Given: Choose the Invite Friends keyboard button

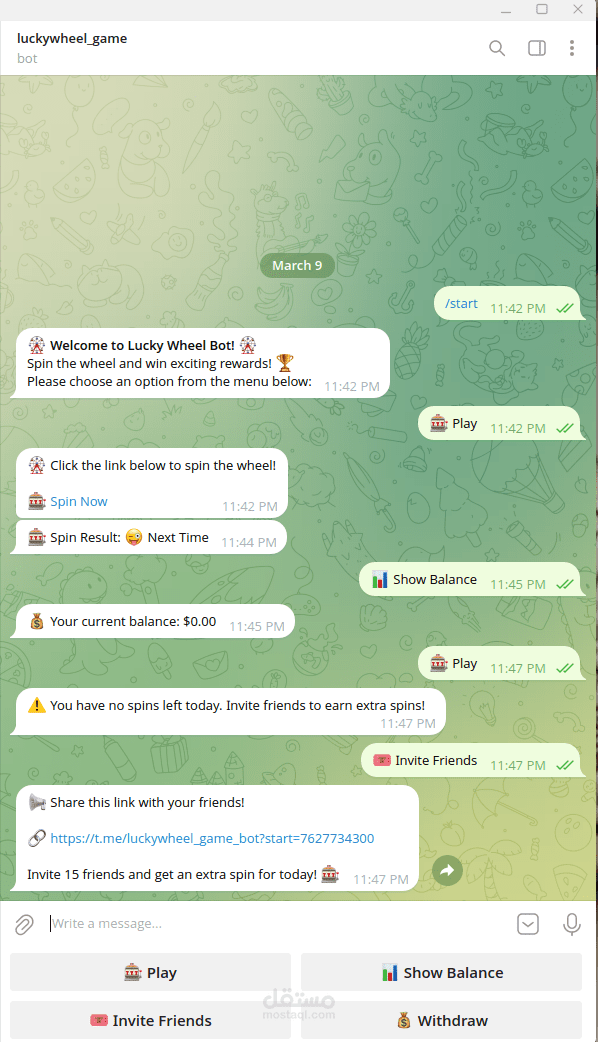Looking at the screenshot, I should 150,1020.
